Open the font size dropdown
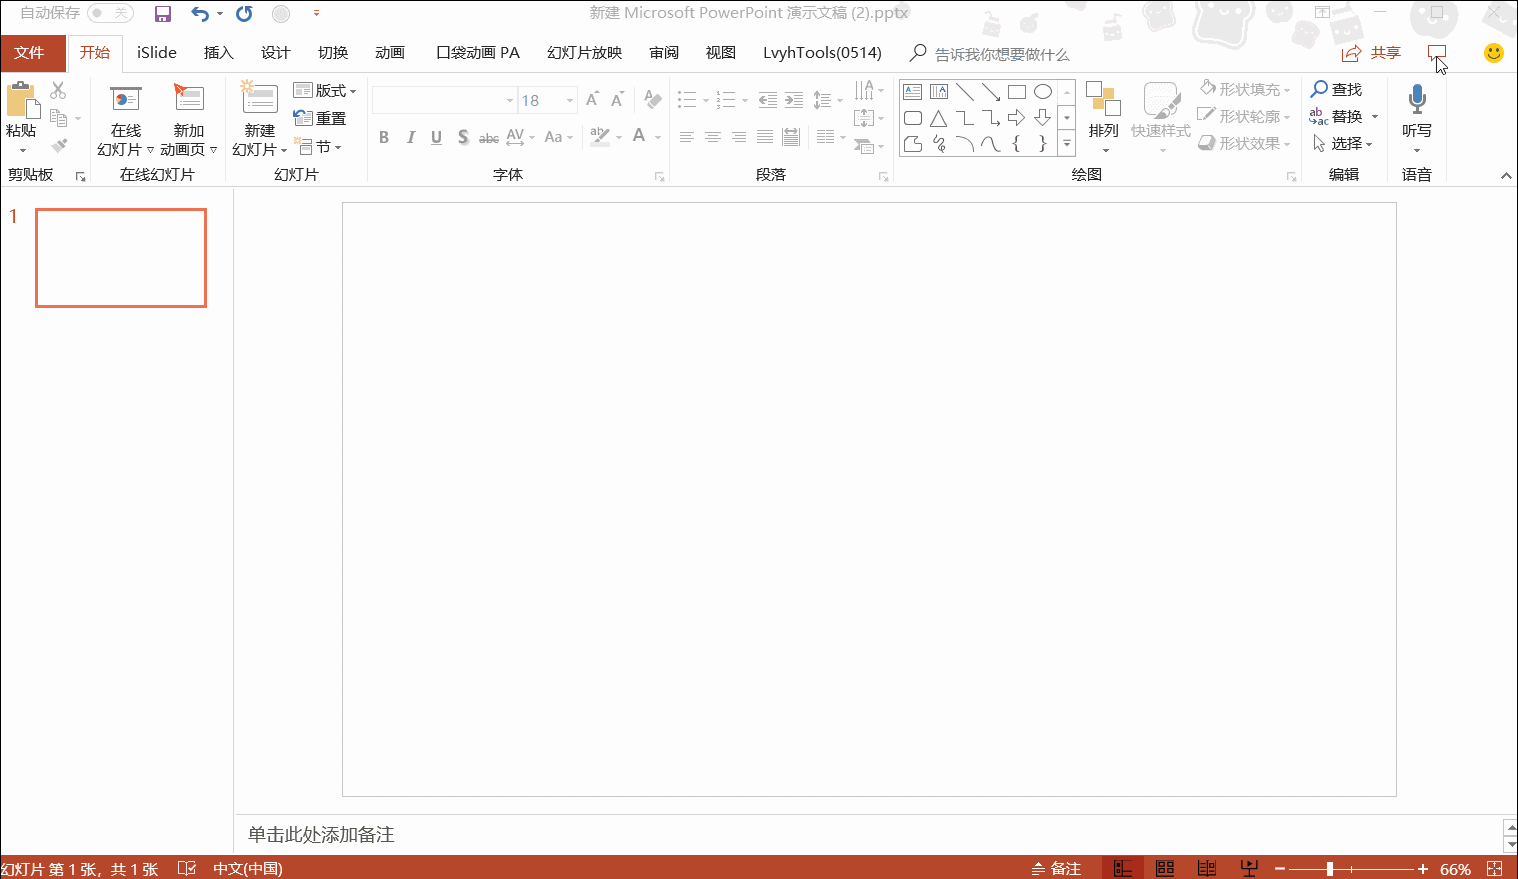1518x879 pixels. (x=568, y=100)
